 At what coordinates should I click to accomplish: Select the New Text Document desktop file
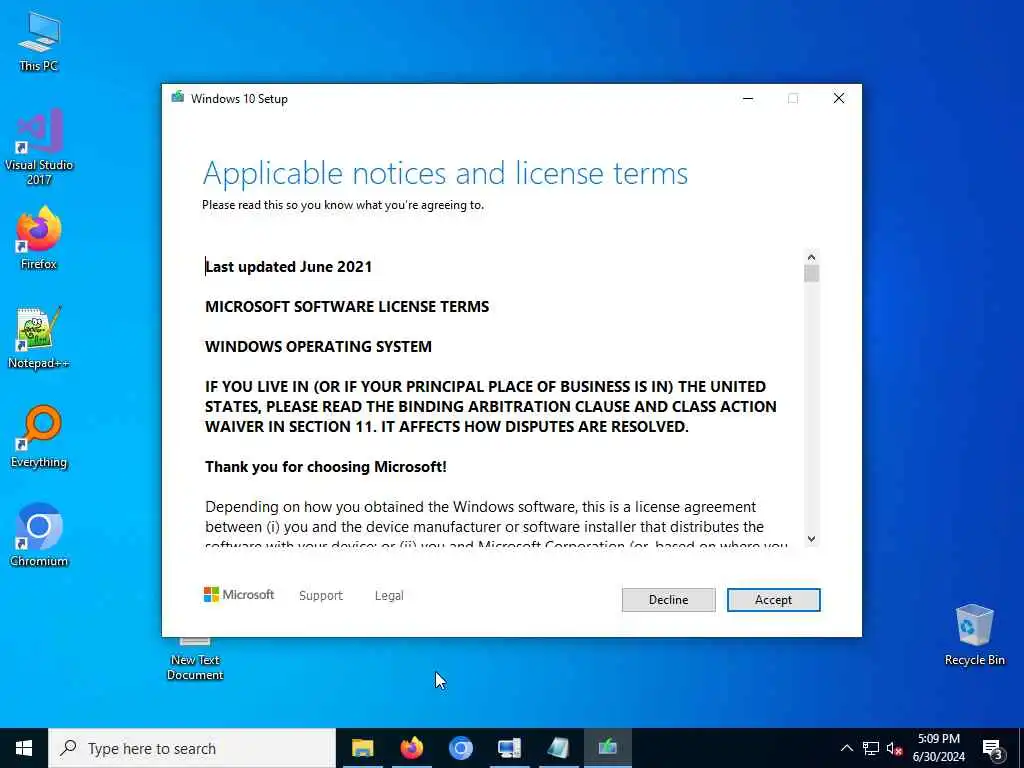pos(195,660)
